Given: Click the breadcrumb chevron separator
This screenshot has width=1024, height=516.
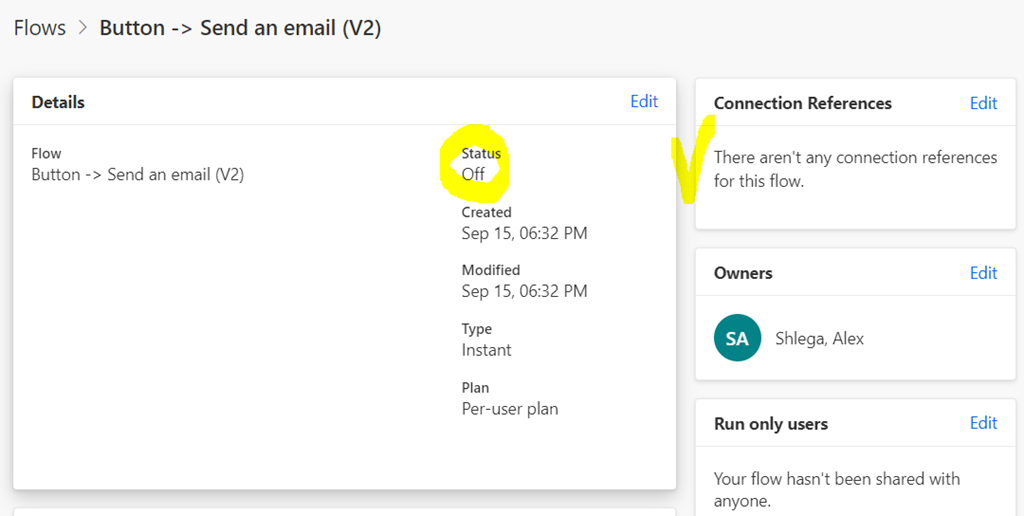Looking at the screenshot, I should [83, 28].
